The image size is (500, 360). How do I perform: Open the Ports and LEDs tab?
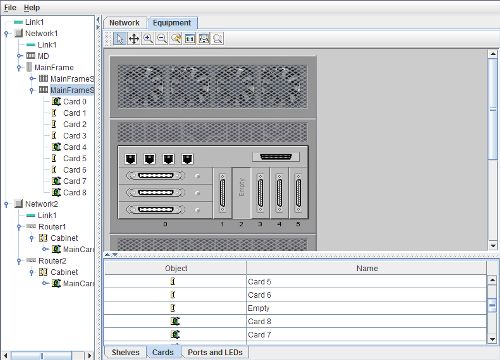pyautogui.click(x=215, y=352)
